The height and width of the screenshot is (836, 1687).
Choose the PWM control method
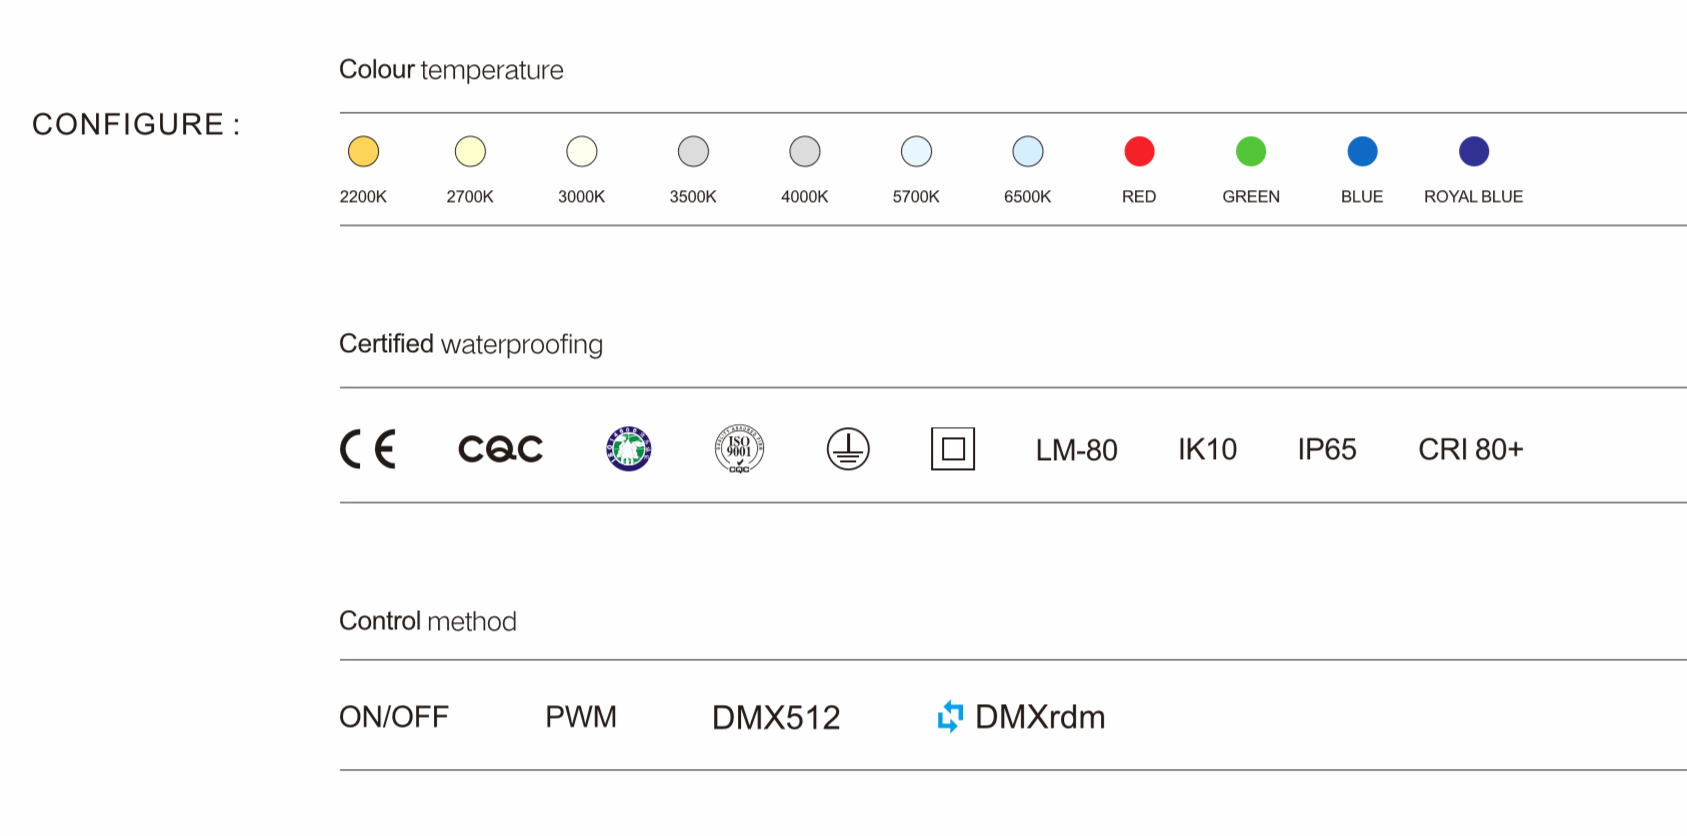[x=581, y=717]
